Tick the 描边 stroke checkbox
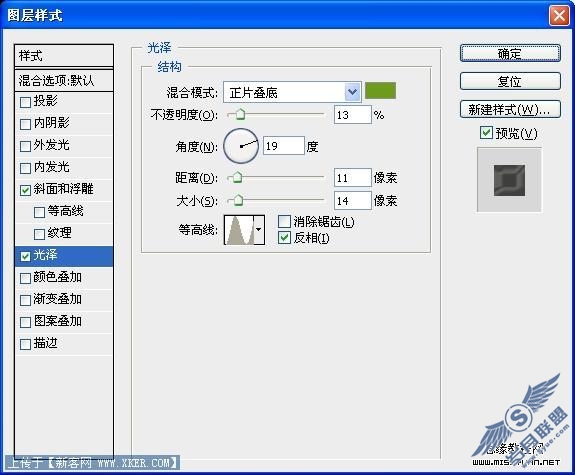 click(x=25, y=344)
